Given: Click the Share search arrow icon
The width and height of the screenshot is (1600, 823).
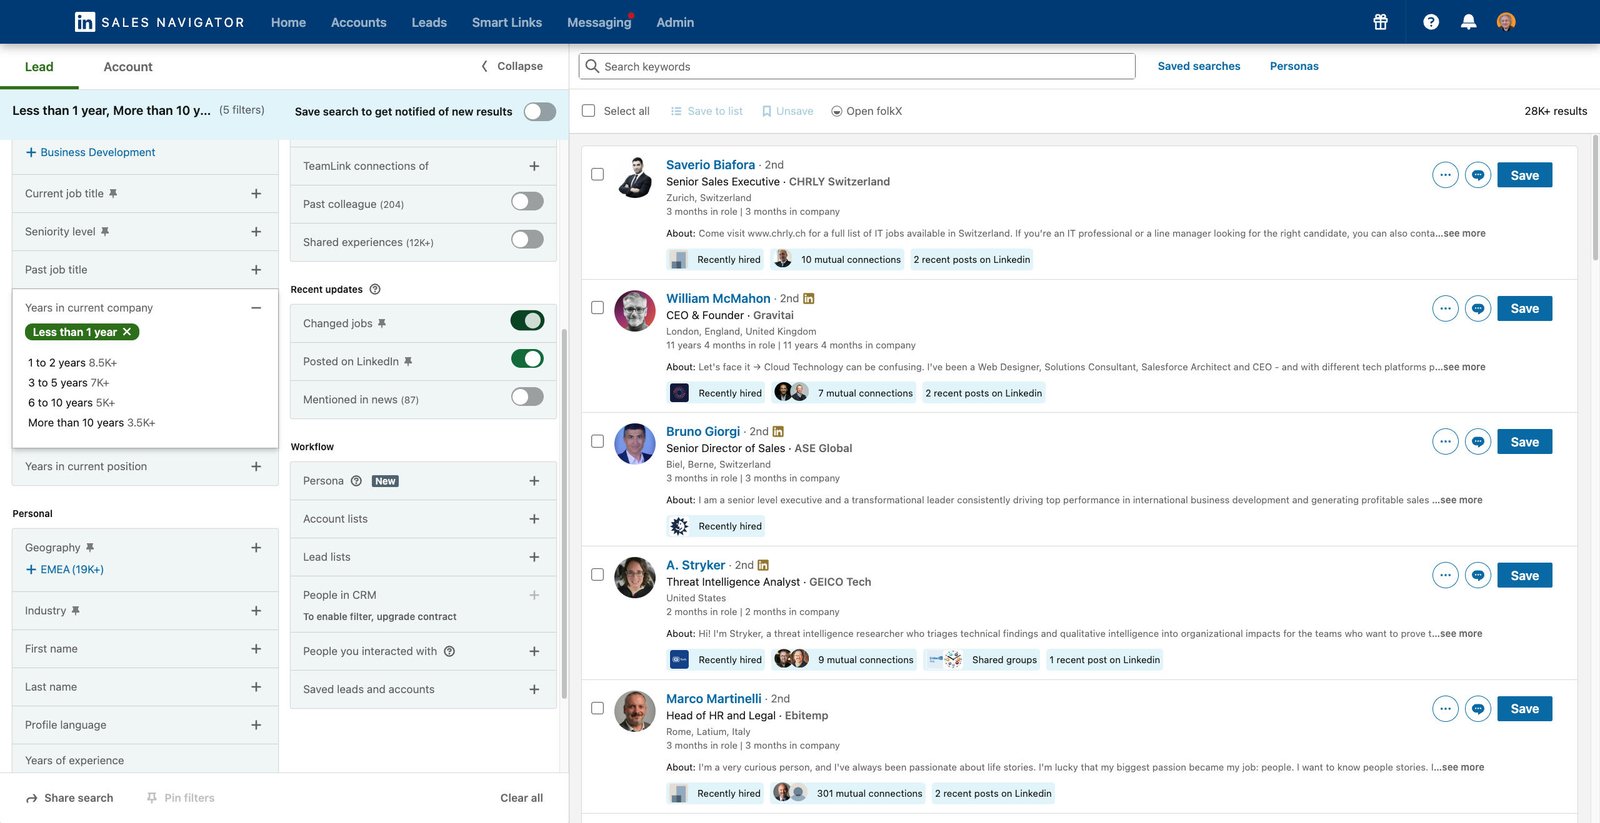Looking at the screenshot, I should click(x=32, y=798).
